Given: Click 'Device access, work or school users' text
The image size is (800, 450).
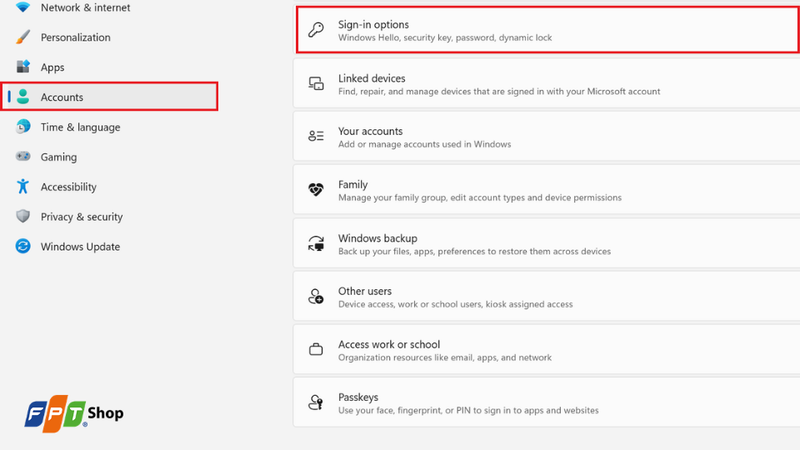Looking at the screenshot, I should click(x=456, y=304).
